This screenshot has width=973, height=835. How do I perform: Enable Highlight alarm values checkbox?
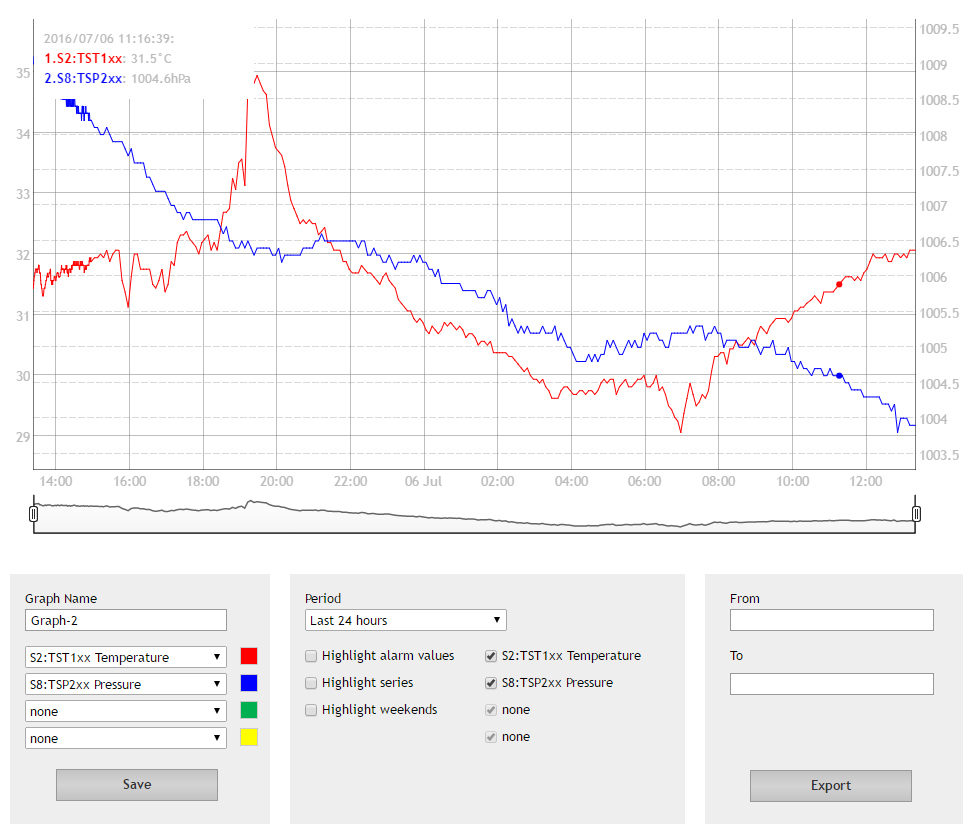311,656
